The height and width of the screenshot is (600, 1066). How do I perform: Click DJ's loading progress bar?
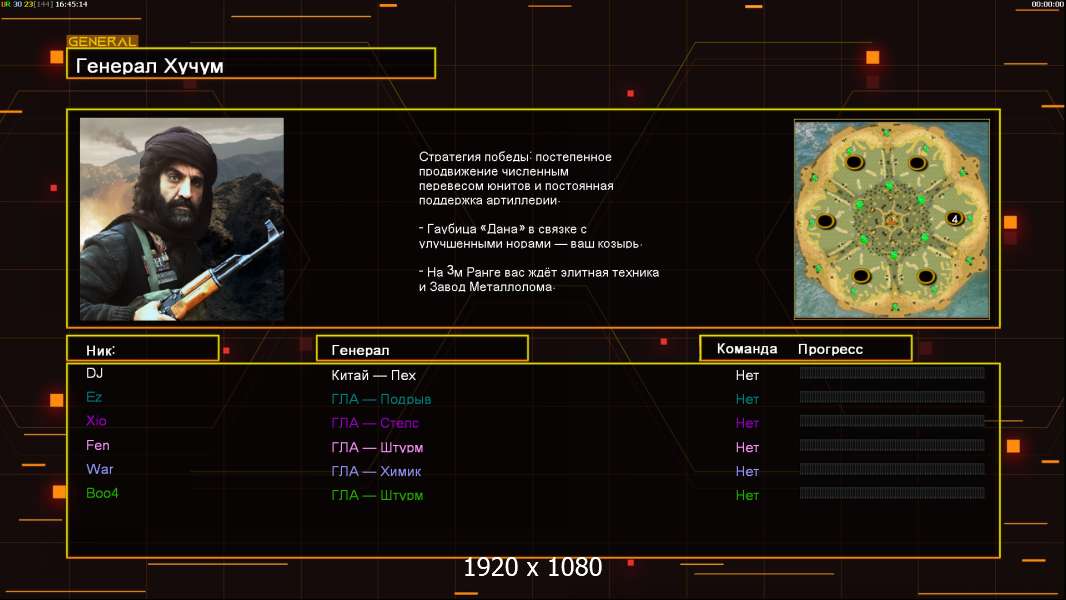click(892, 372)
